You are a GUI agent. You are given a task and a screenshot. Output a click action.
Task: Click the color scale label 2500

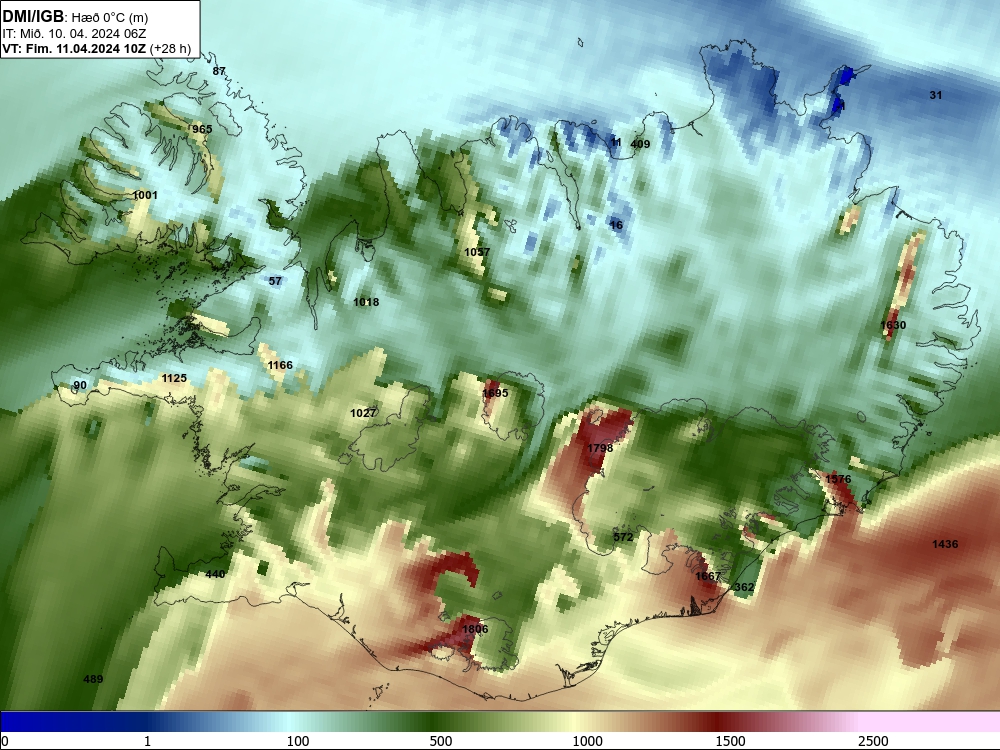point(873,741)
